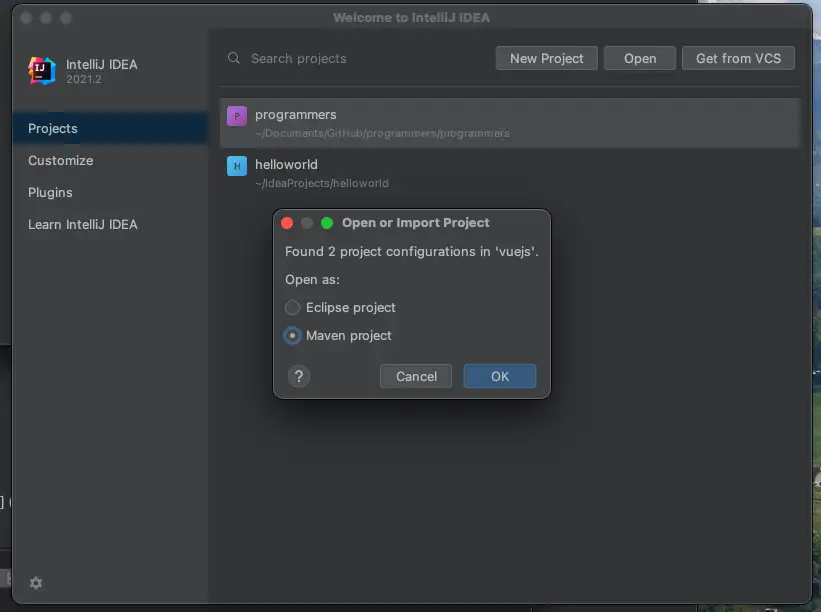Click the green zoom button of the dialog
Viewport: 821px width, 612px height.
[327, 223]
